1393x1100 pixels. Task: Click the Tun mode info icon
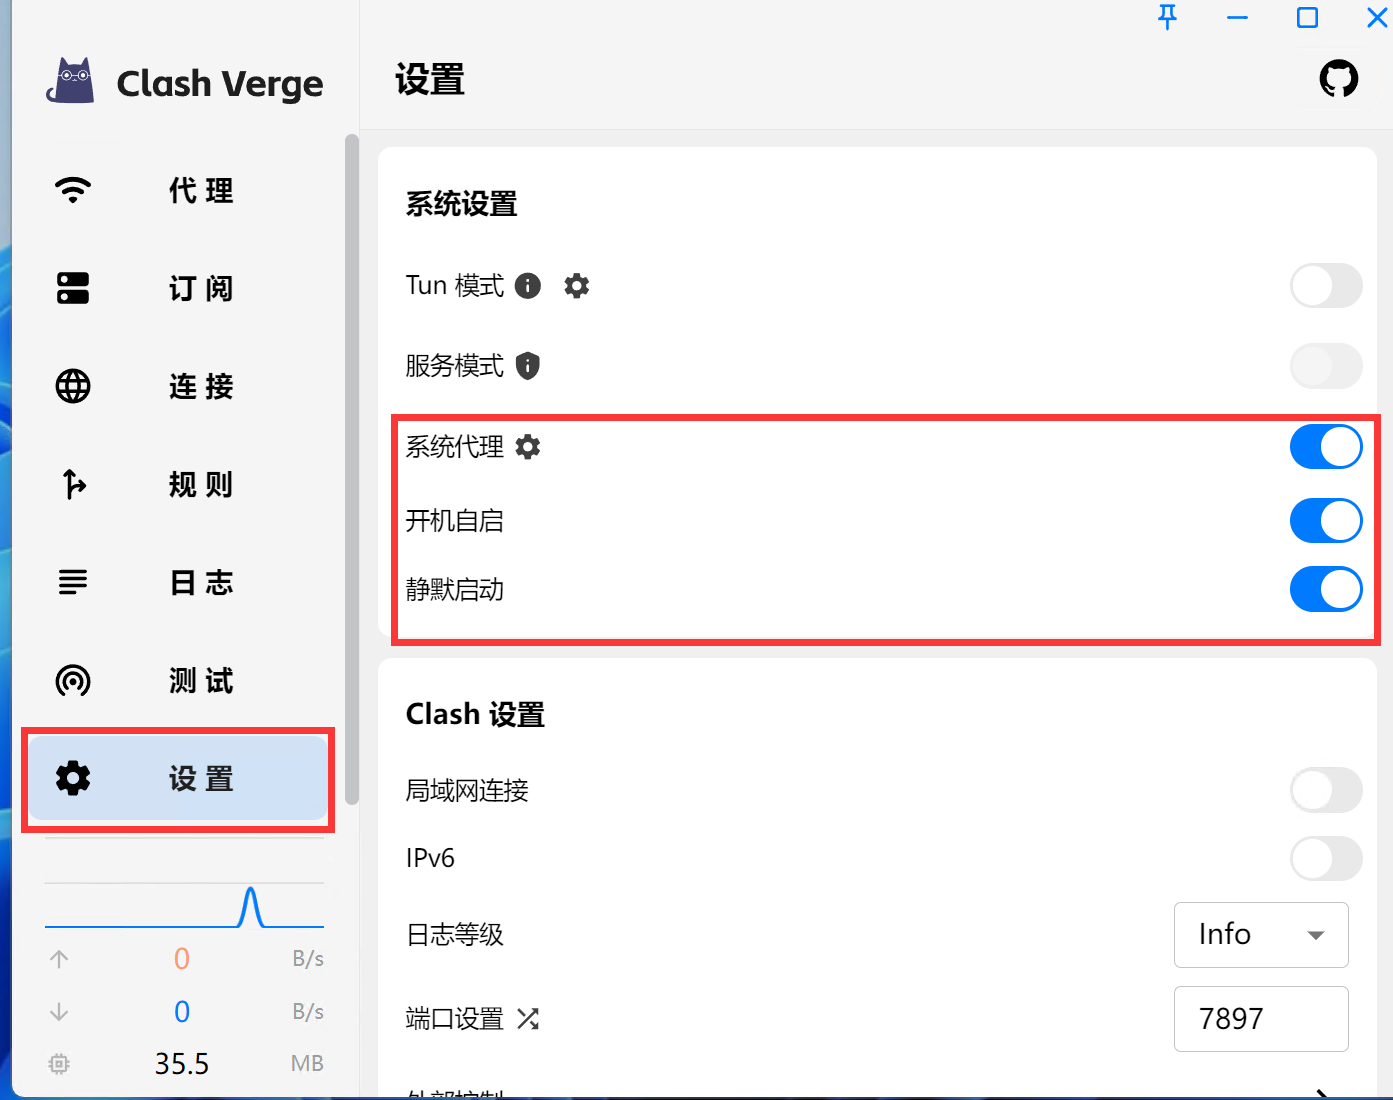point(528,286)
